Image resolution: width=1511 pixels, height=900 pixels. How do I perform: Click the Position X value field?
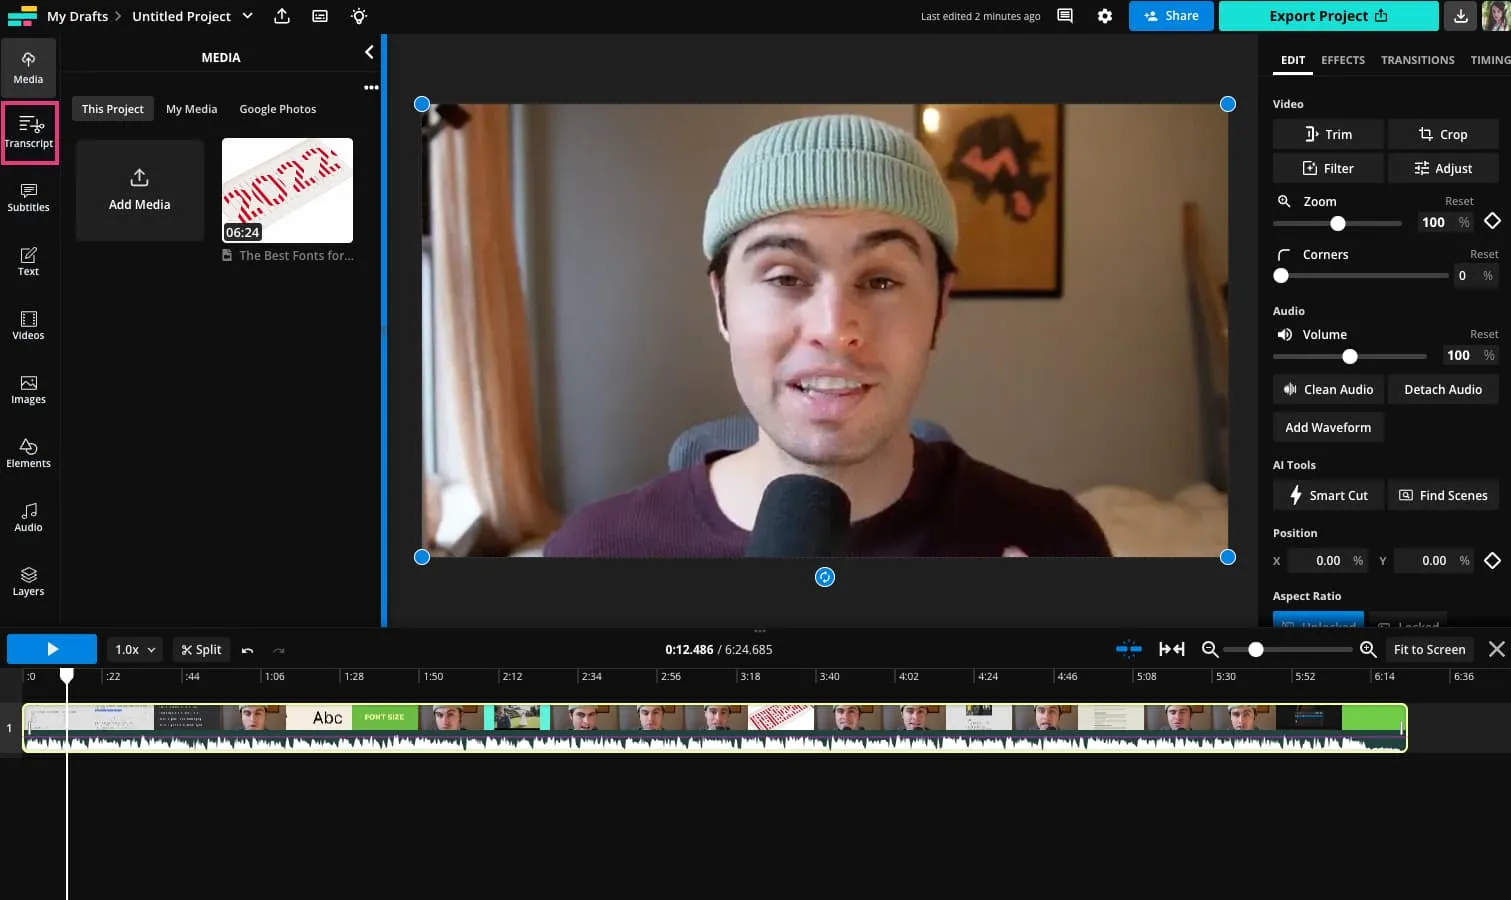1328,560
